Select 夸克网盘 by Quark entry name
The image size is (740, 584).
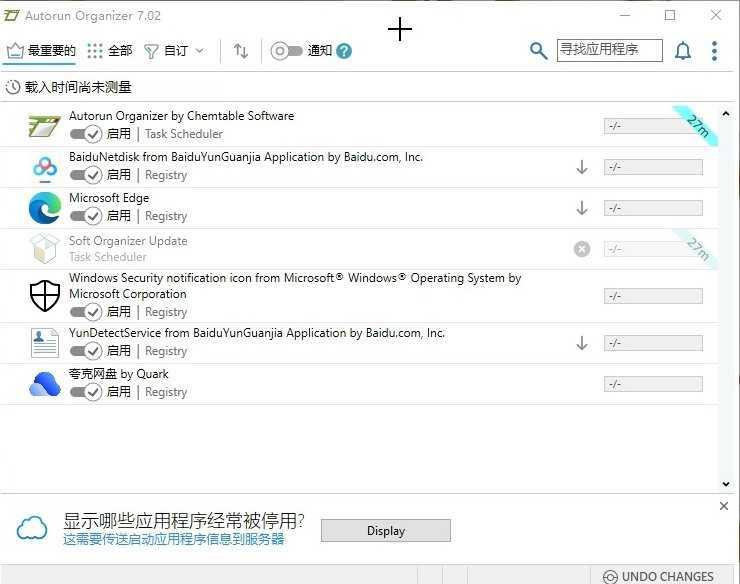pos(118,374)
